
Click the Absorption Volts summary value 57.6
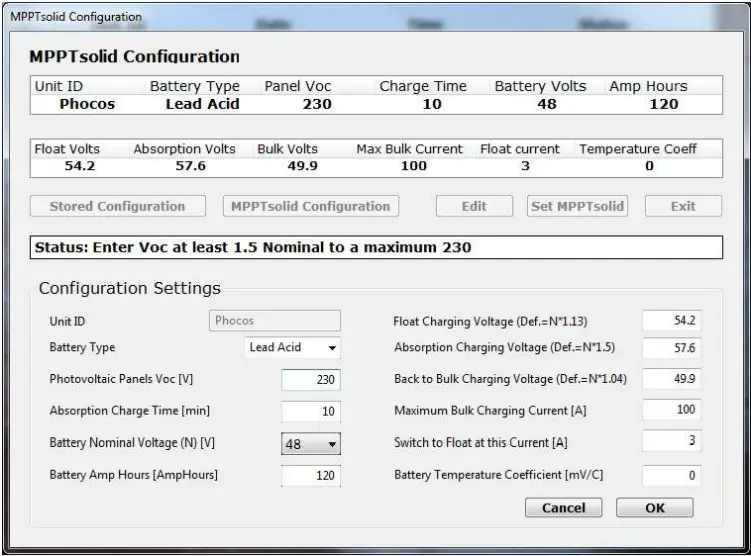(x=191, y=166)
